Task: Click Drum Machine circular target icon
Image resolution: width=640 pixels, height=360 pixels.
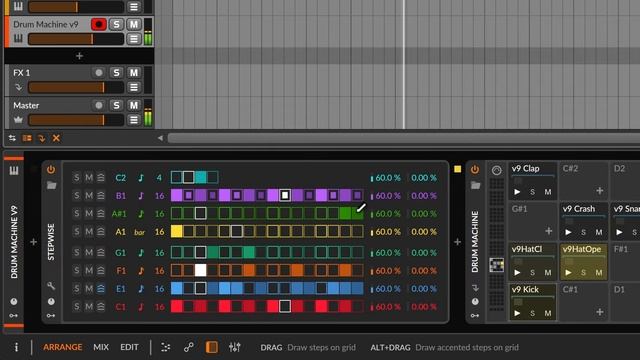Action: tap(496, 170)
